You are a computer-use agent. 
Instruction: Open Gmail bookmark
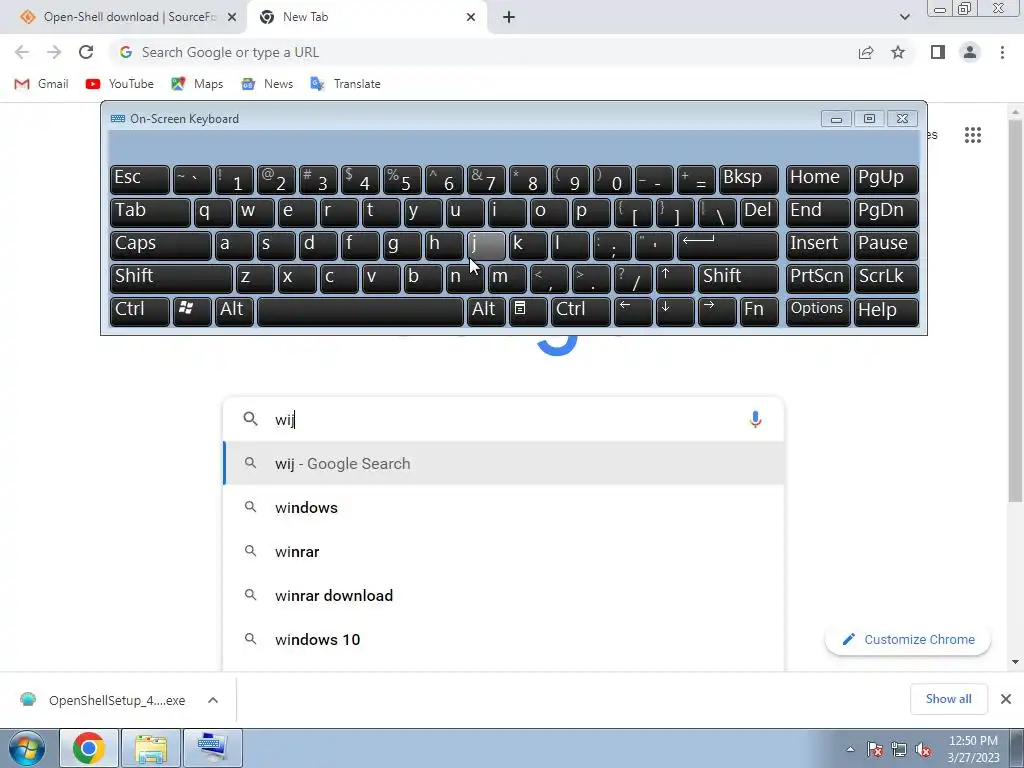click(41, 84)
